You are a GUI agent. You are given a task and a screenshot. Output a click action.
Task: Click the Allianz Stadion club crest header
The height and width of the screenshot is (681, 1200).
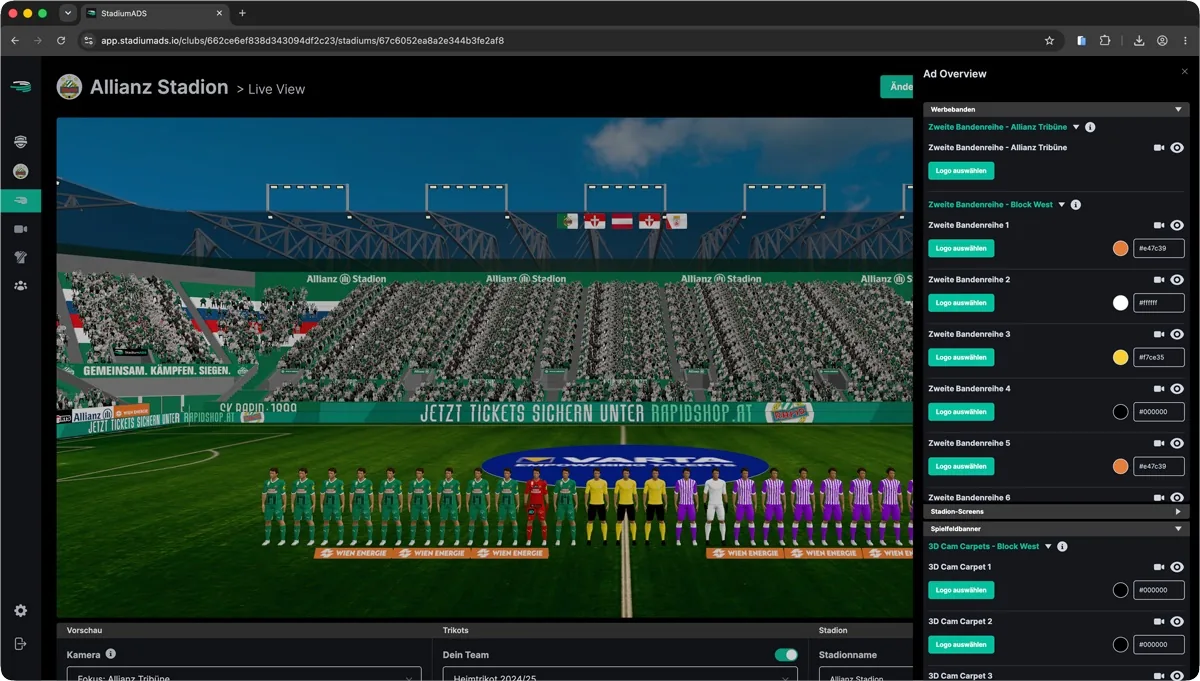click(x=69, y=87)
